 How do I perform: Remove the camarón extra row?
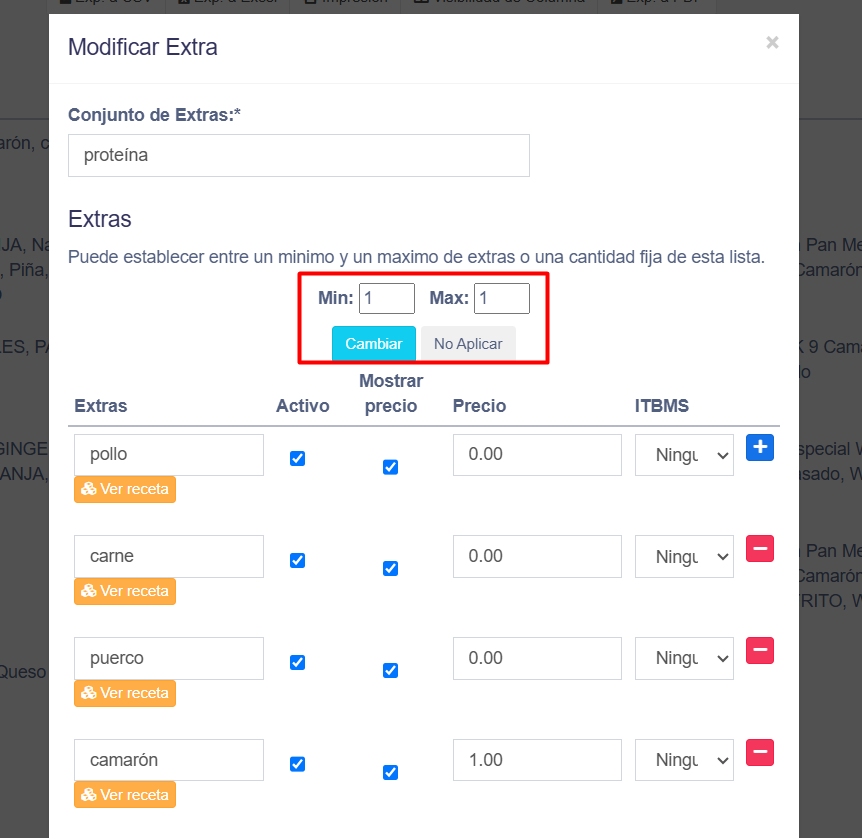pos(760,752)
